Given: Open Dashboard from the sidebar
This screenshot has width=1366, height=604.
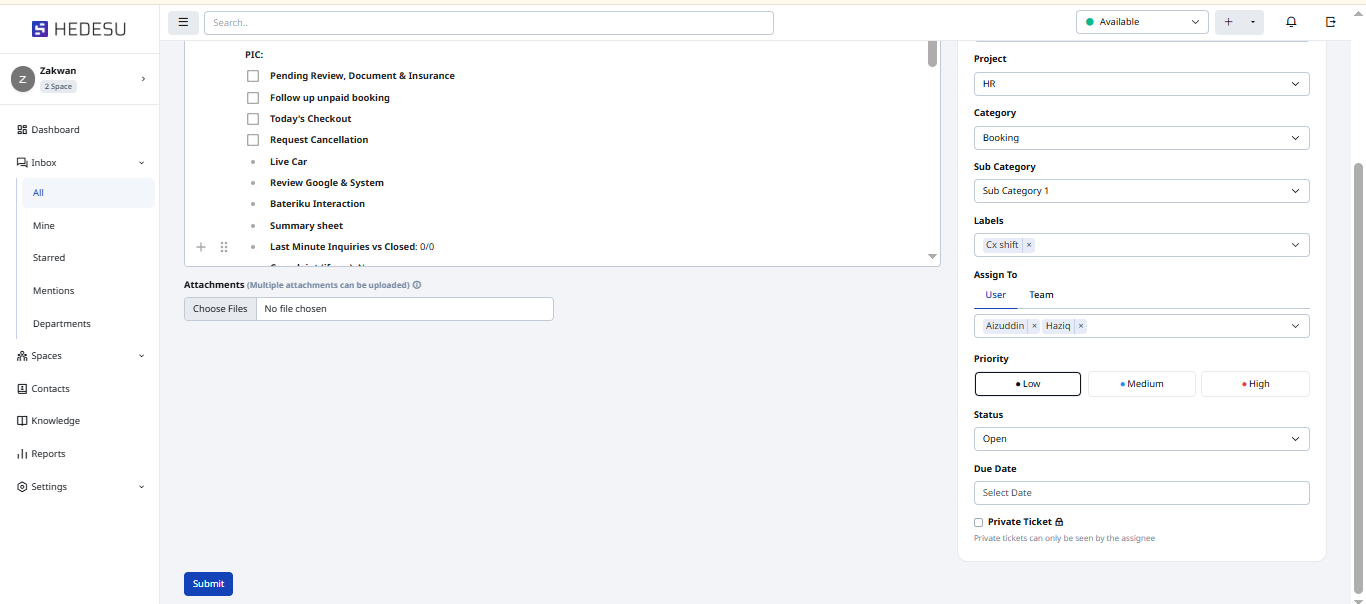Looking at the screenshot, I should pyautogui.click(x=55, y=130).
